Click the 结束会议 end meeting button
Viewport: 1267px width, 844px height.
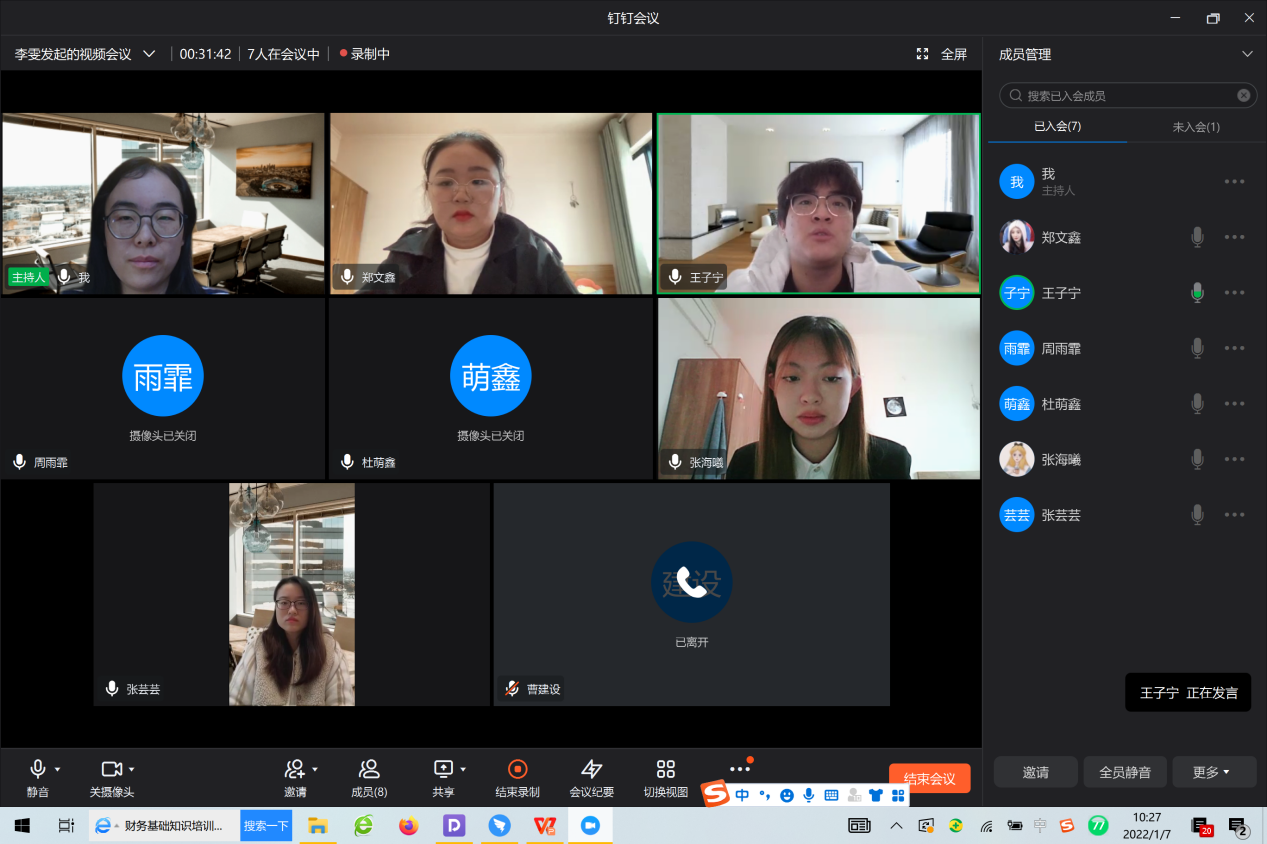click(x=929, y=779)
